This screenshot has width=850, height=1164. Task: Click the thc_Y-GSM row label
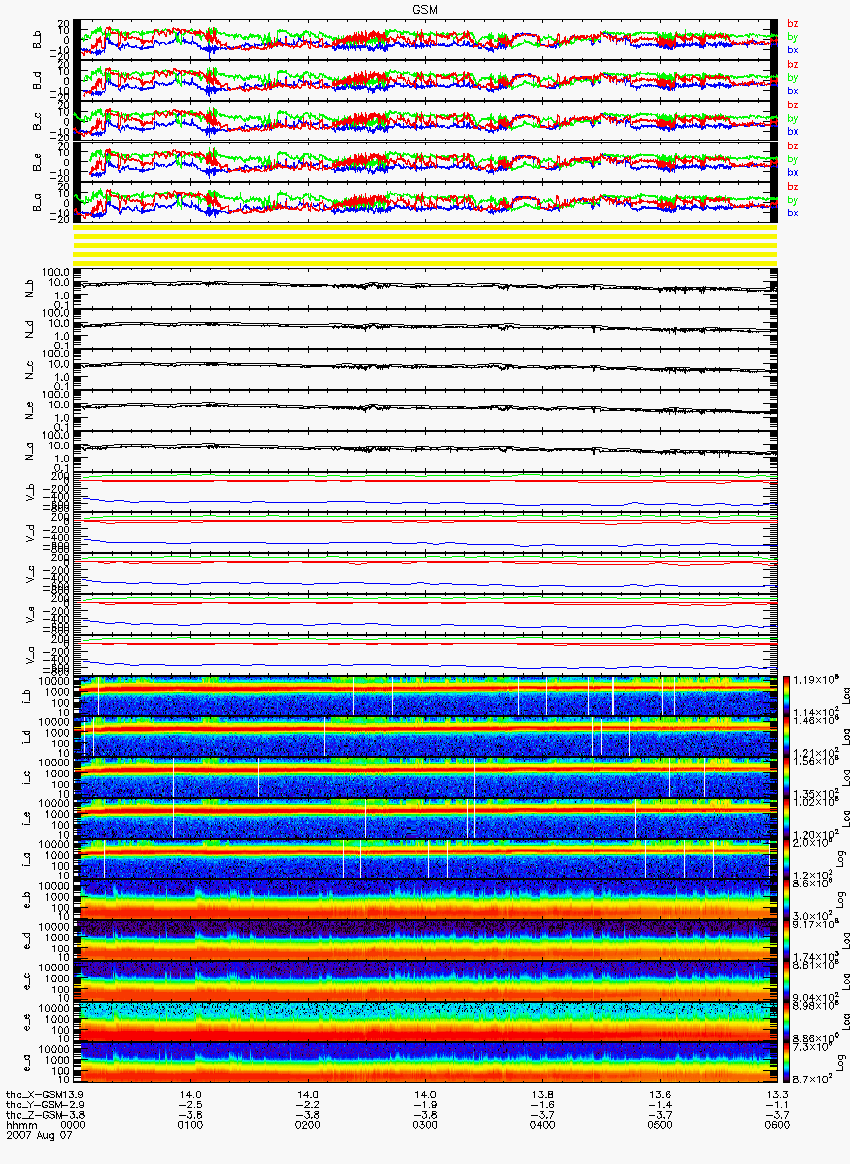(35, 1105)
